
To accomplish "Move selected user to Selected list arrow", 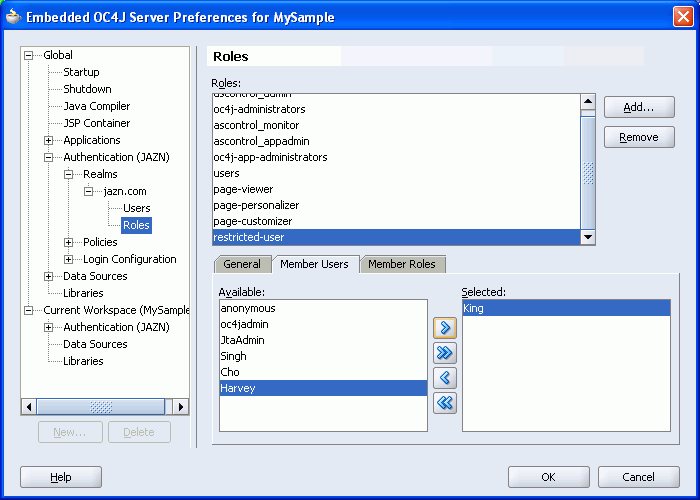I will [445, 328].
